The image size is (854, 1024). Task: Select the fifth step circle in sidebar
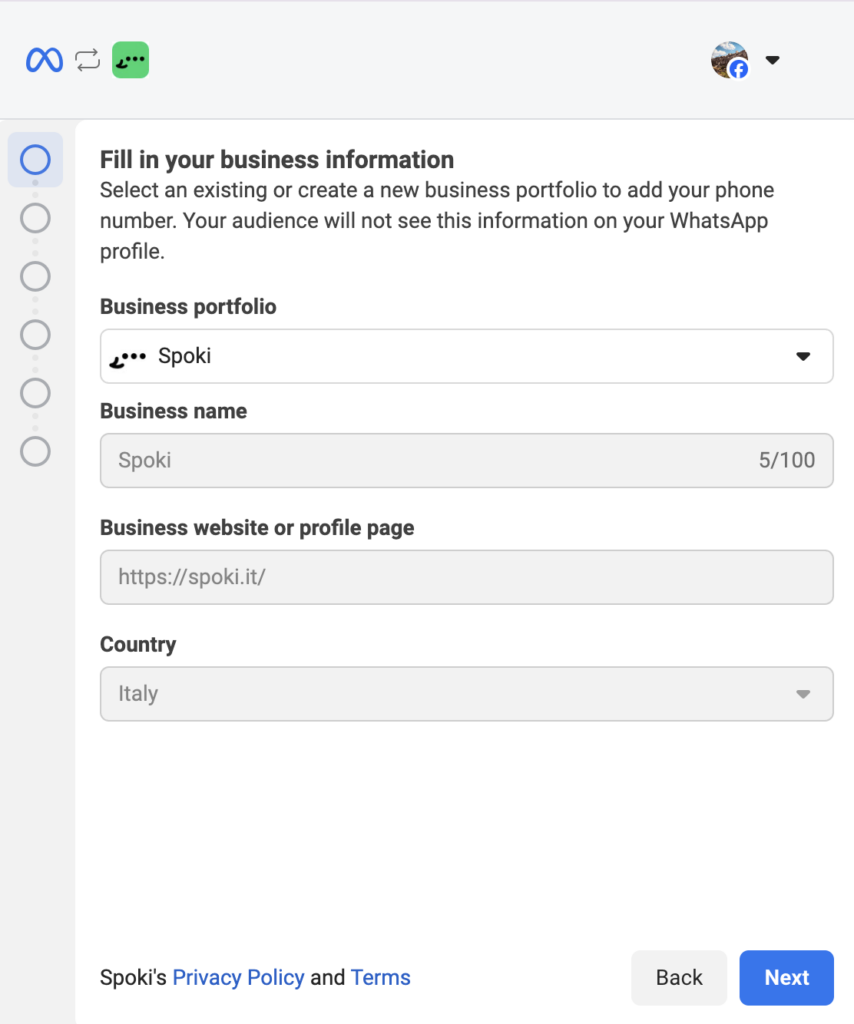point(35,392)
